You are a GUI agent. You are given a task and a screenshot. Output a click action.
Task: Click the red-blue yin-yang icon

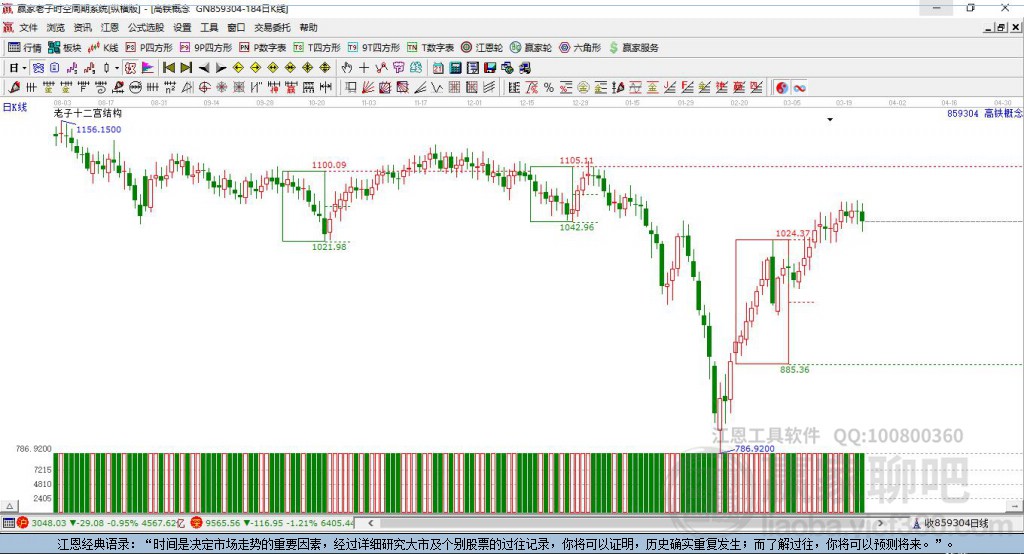[x=782, y=88]
